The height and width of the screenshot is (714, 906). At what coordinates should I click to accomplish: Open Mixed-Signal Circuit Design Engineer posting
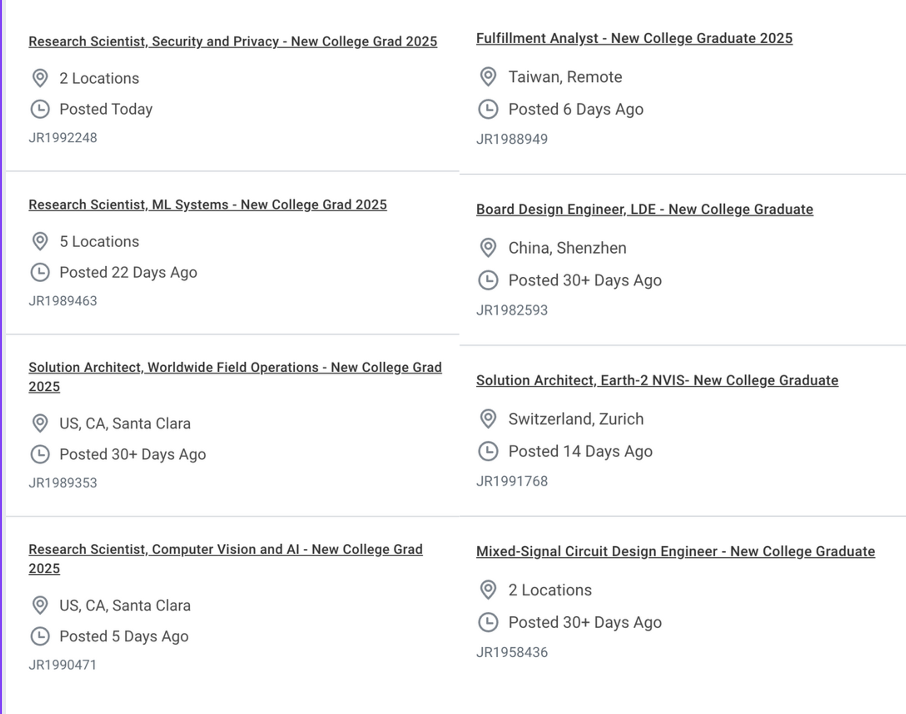[675, 552]
